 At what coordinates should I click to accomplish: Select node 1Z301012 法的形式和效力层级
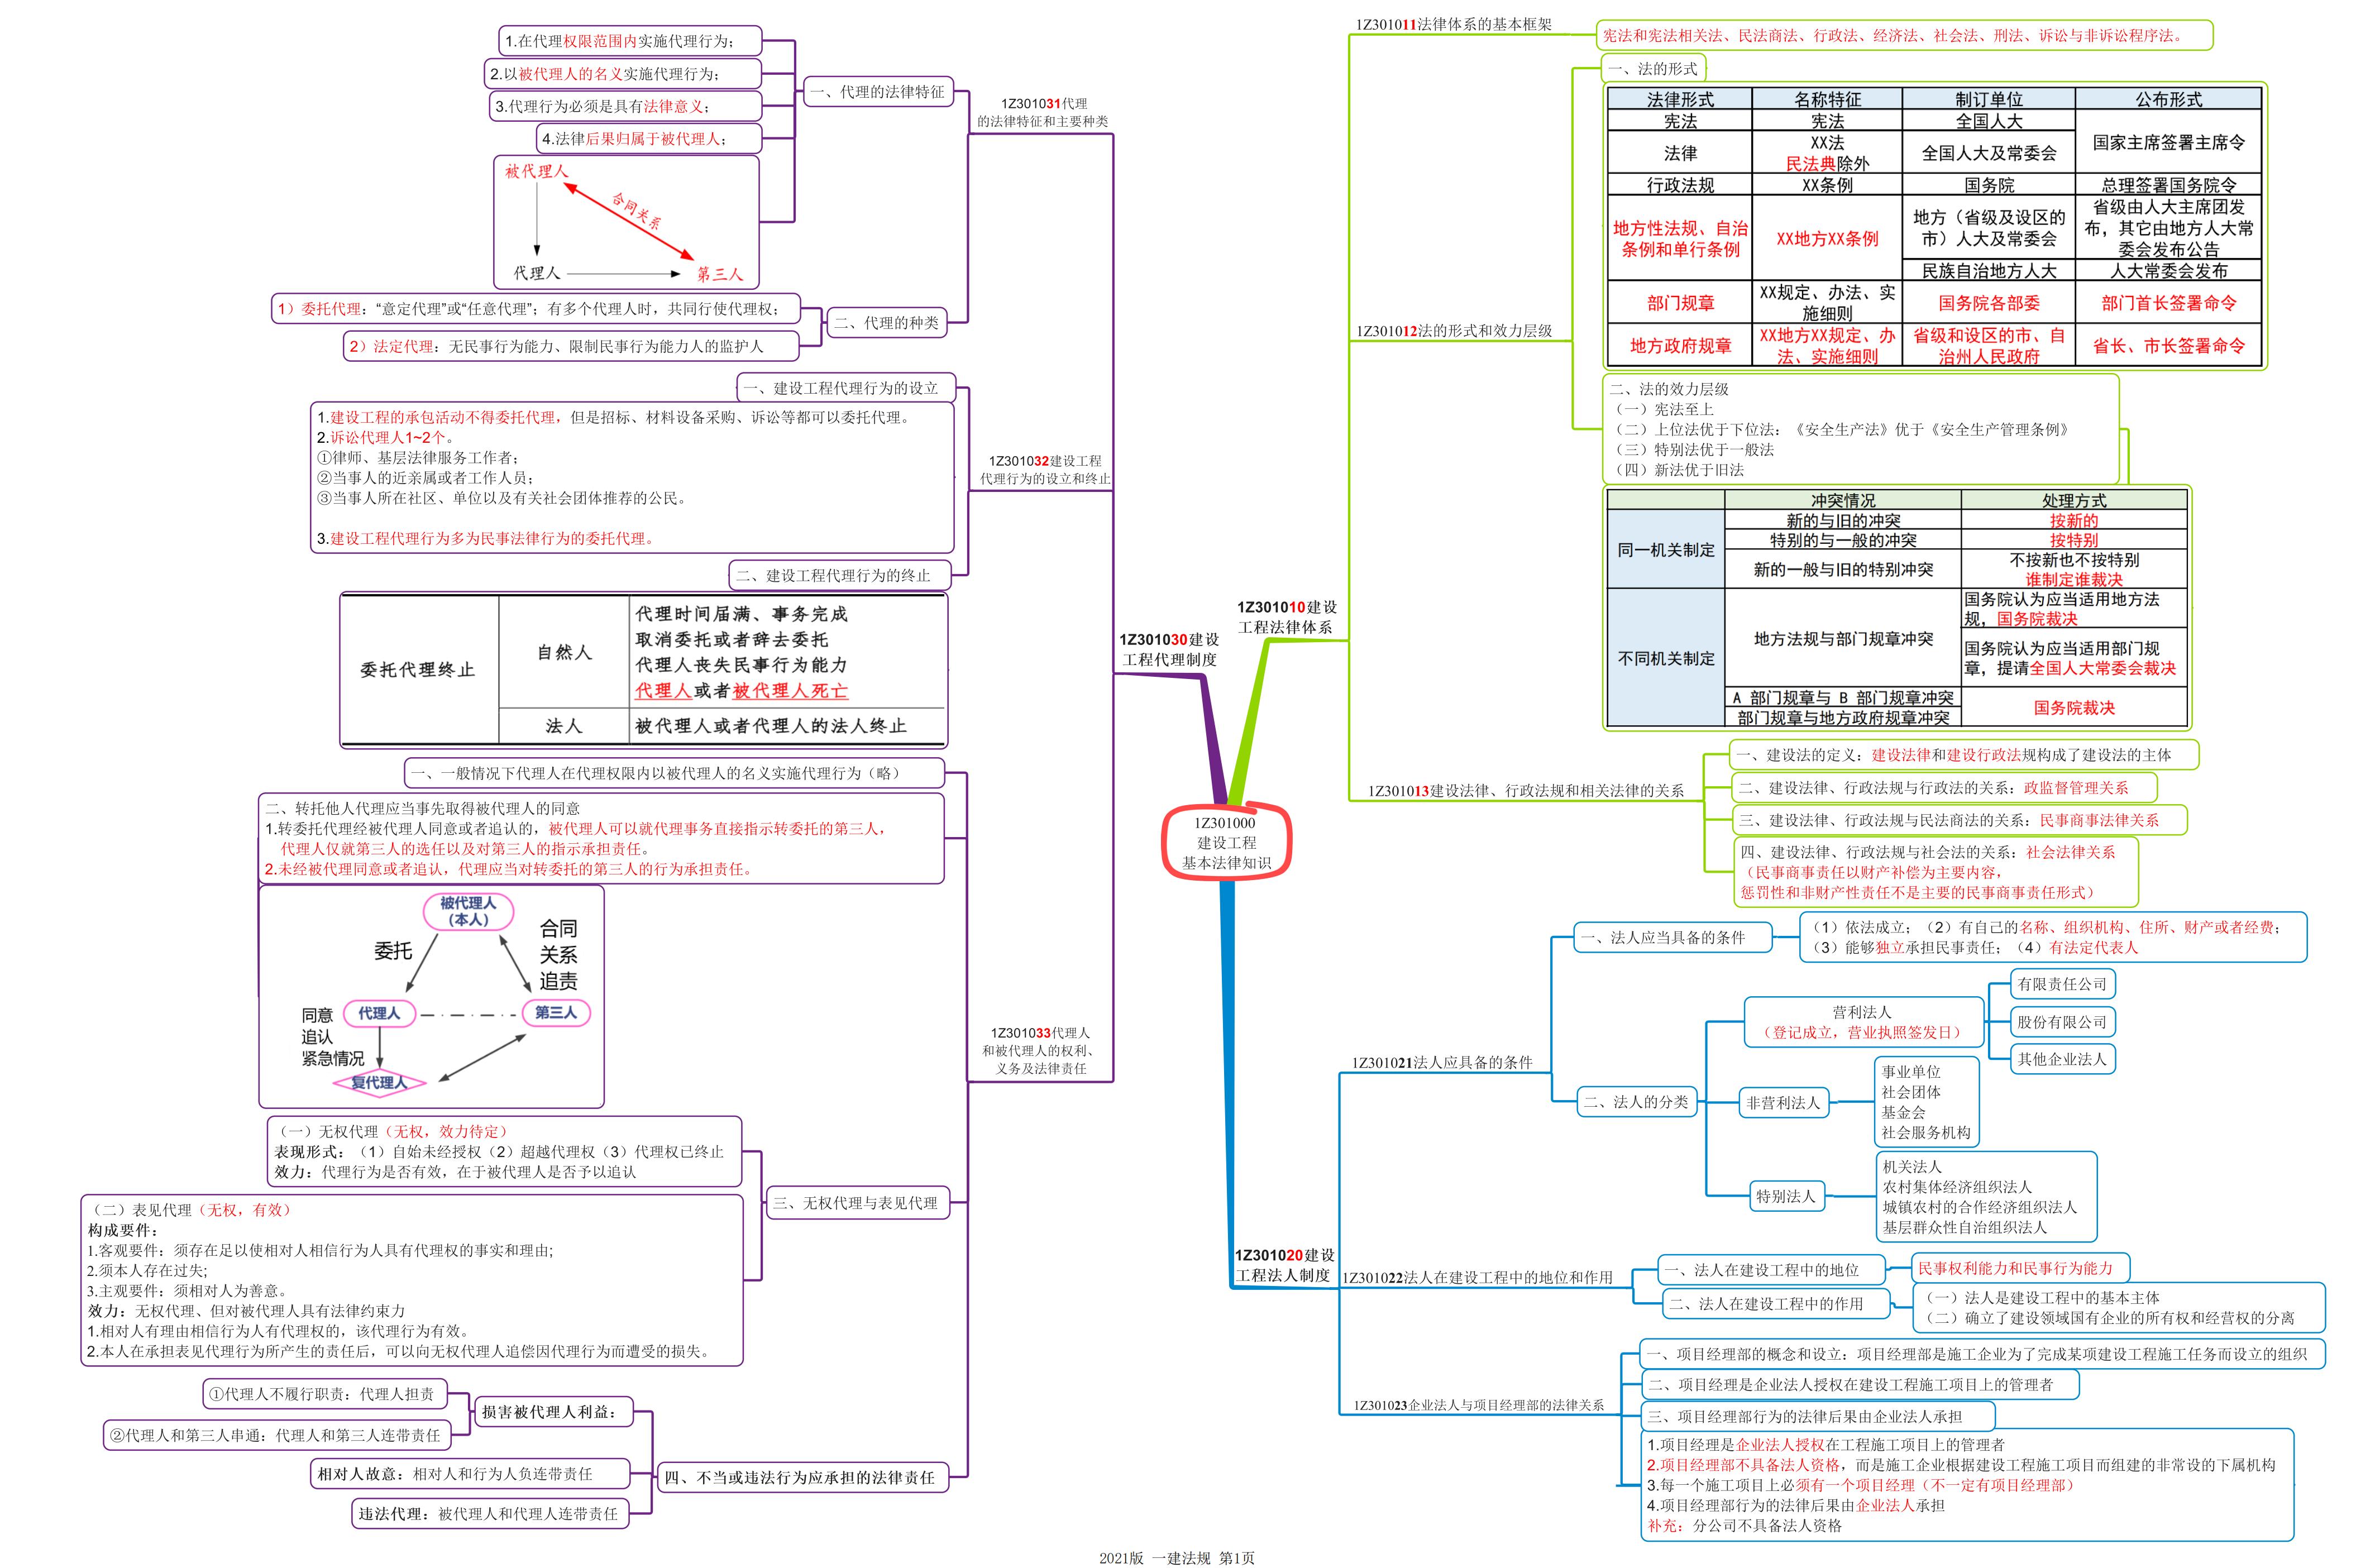1454,331
